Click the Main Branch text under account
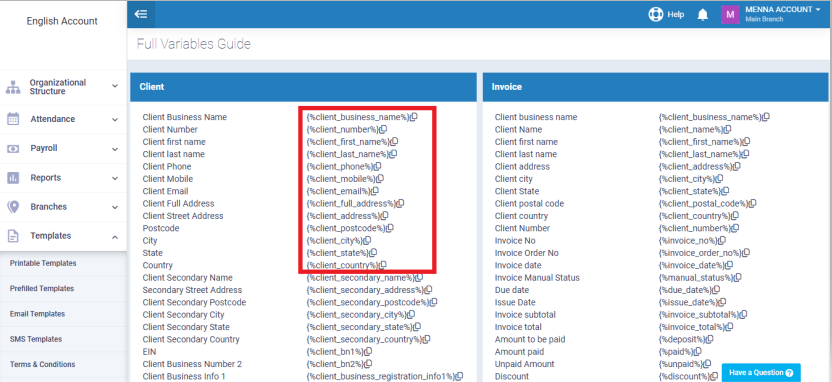This screenshot has height=382, width=832. coord(763,20)
